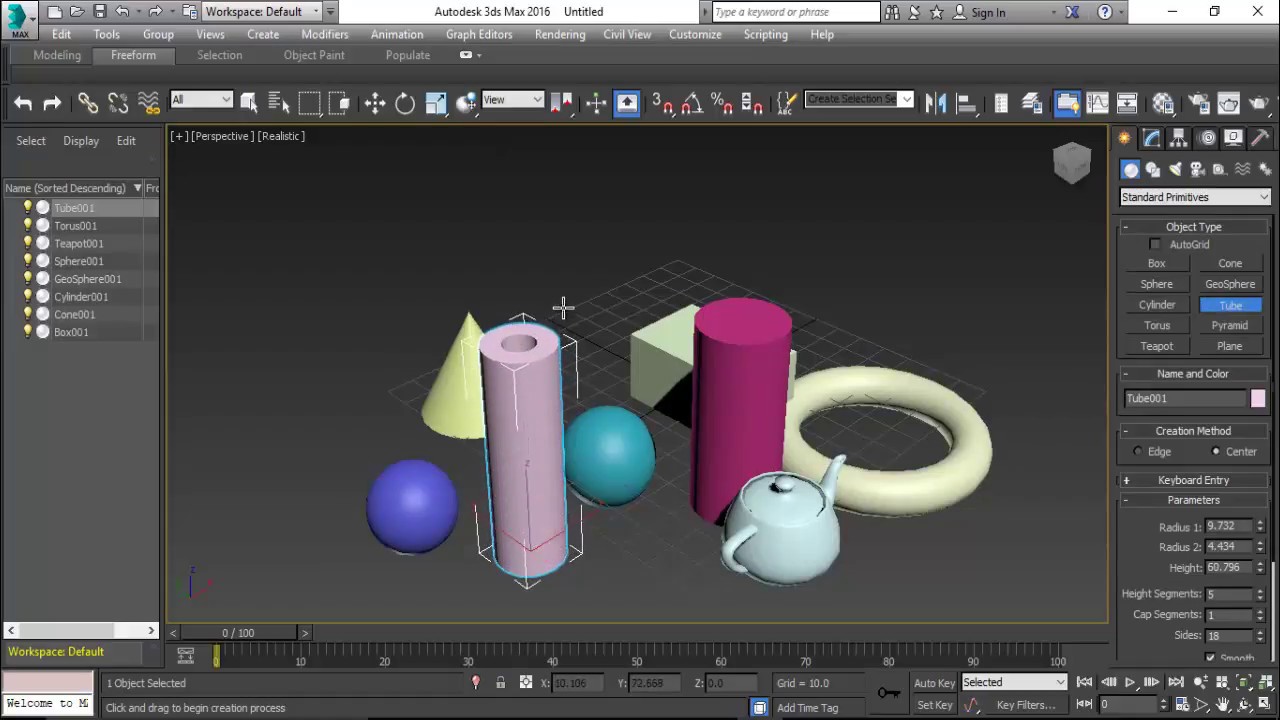Collapse the Object Type rollout
Screen dimensions: 1280x720
1194,227
